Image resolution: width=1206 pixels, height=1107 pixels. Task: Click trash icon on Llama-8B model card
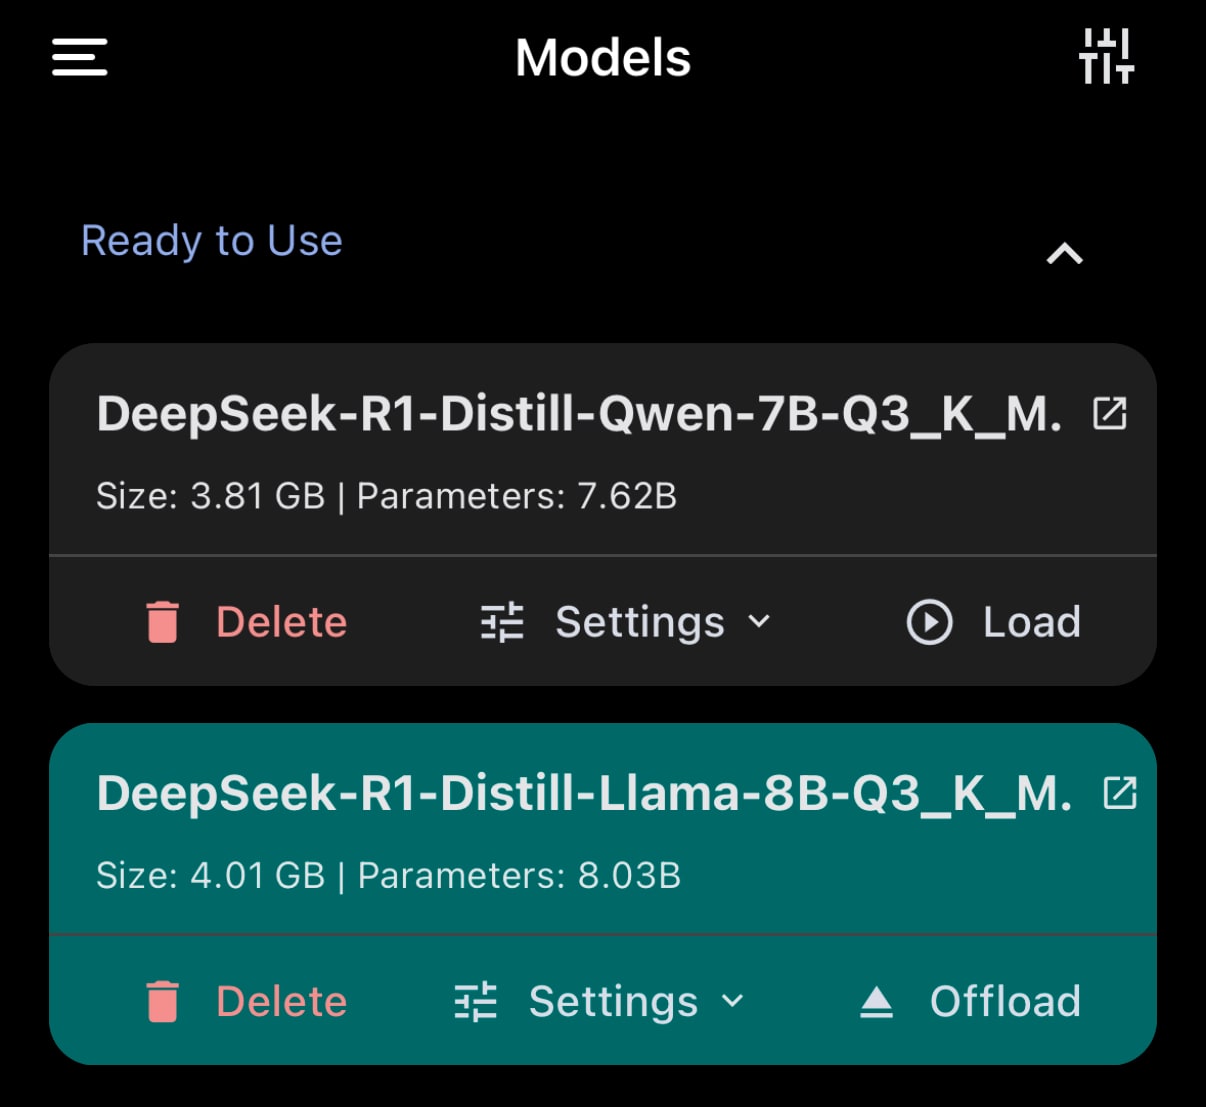pyautogui.click(x=162, y=1002)
